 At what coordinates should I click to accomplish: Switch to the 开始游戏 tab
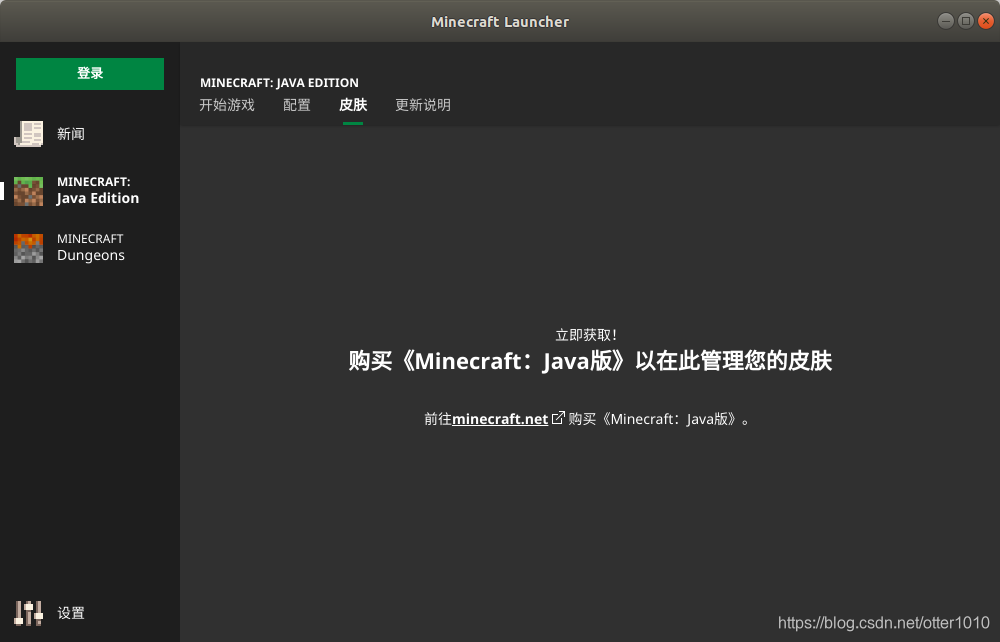click(227, 105)
